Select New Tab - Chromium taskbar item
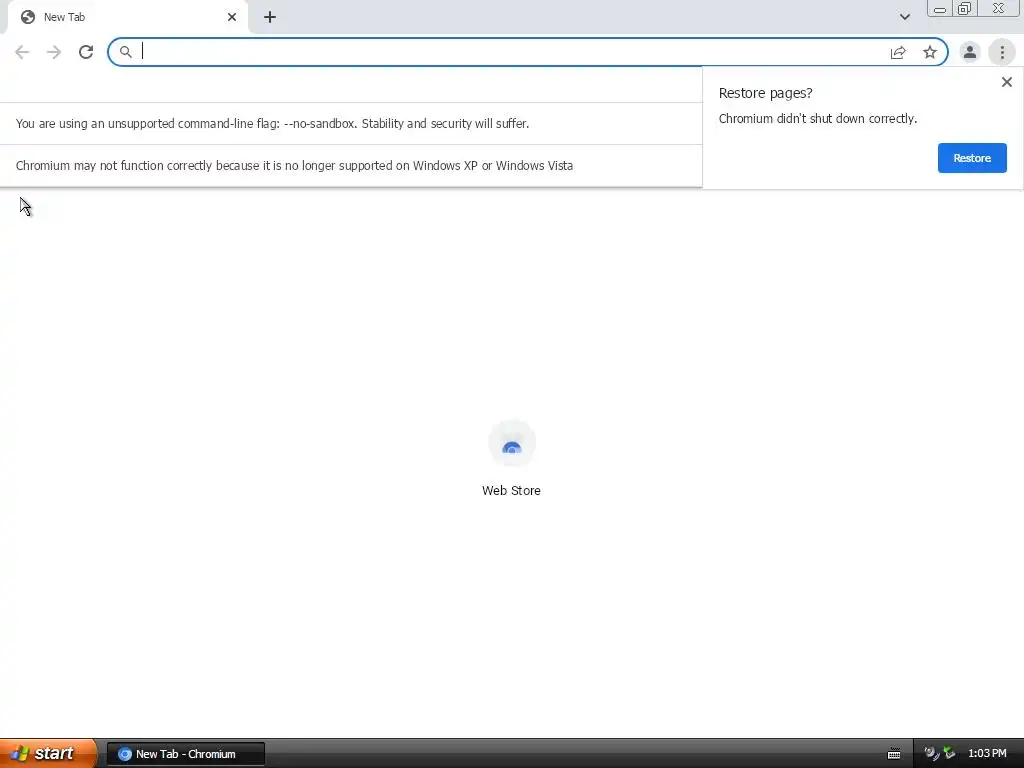Image resolution: width=1024 pixels, height=768 pixels. [x=185, y=754]
